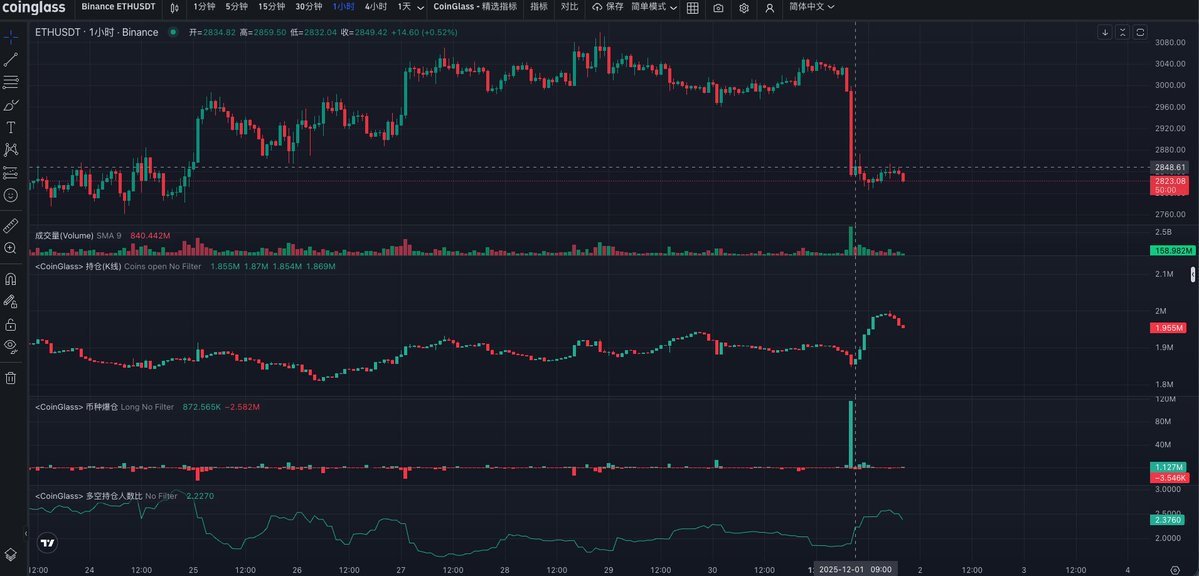Activate the ruler measure tool
Viewport: 1199px width, 576px height.
coord(11,225)
